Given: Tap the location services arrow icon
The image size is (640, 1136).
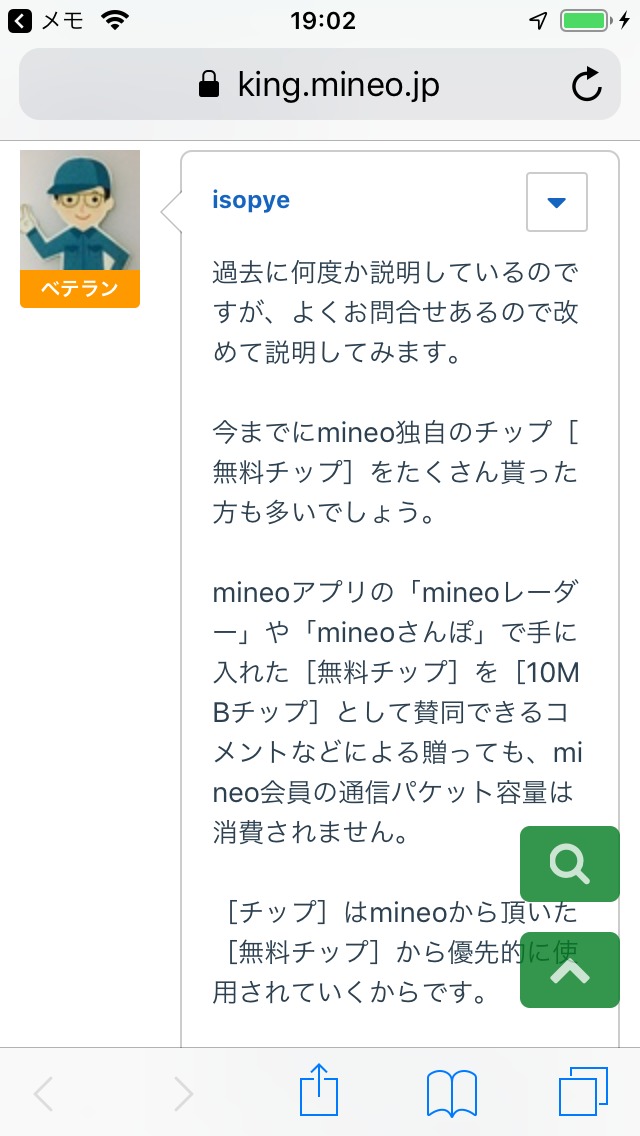Looking at the screenshot, I should 538,20.
